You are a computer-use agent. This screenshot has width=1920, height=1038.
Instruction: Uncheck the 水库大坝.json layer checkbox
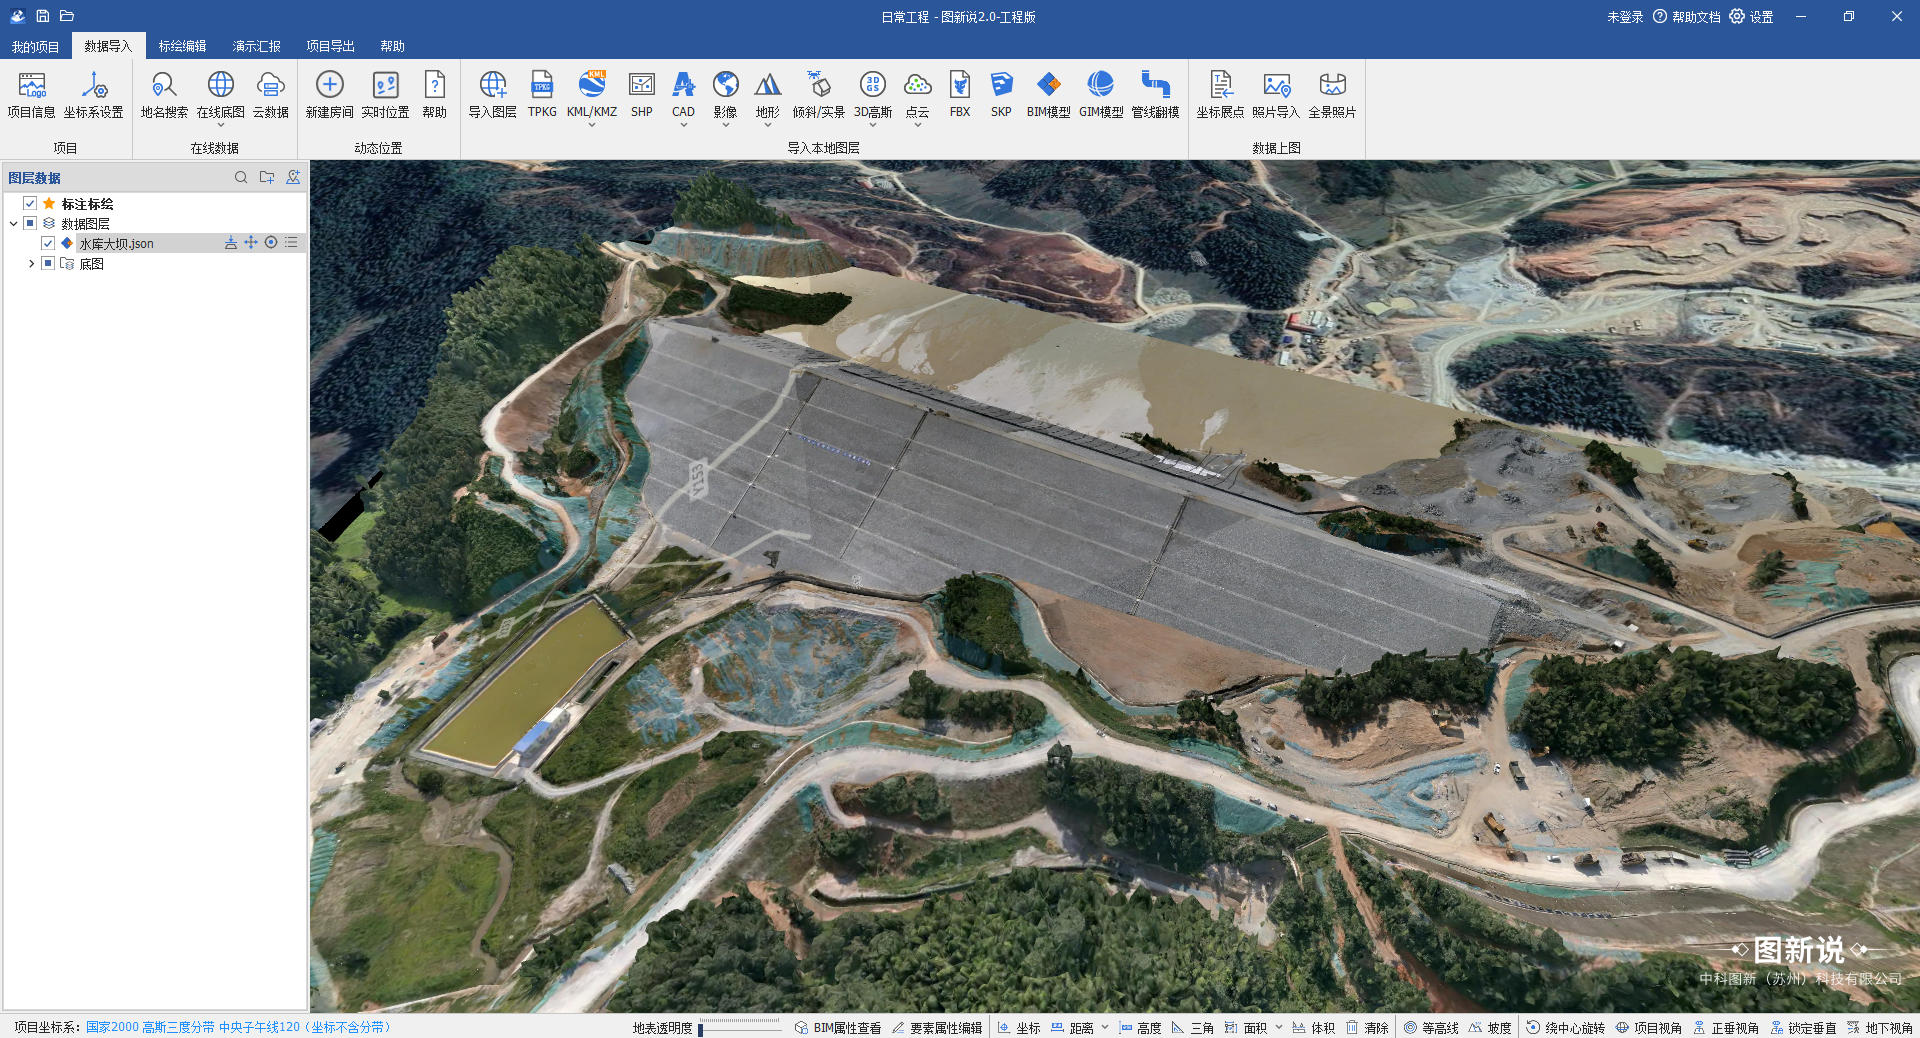click(48, 243)
